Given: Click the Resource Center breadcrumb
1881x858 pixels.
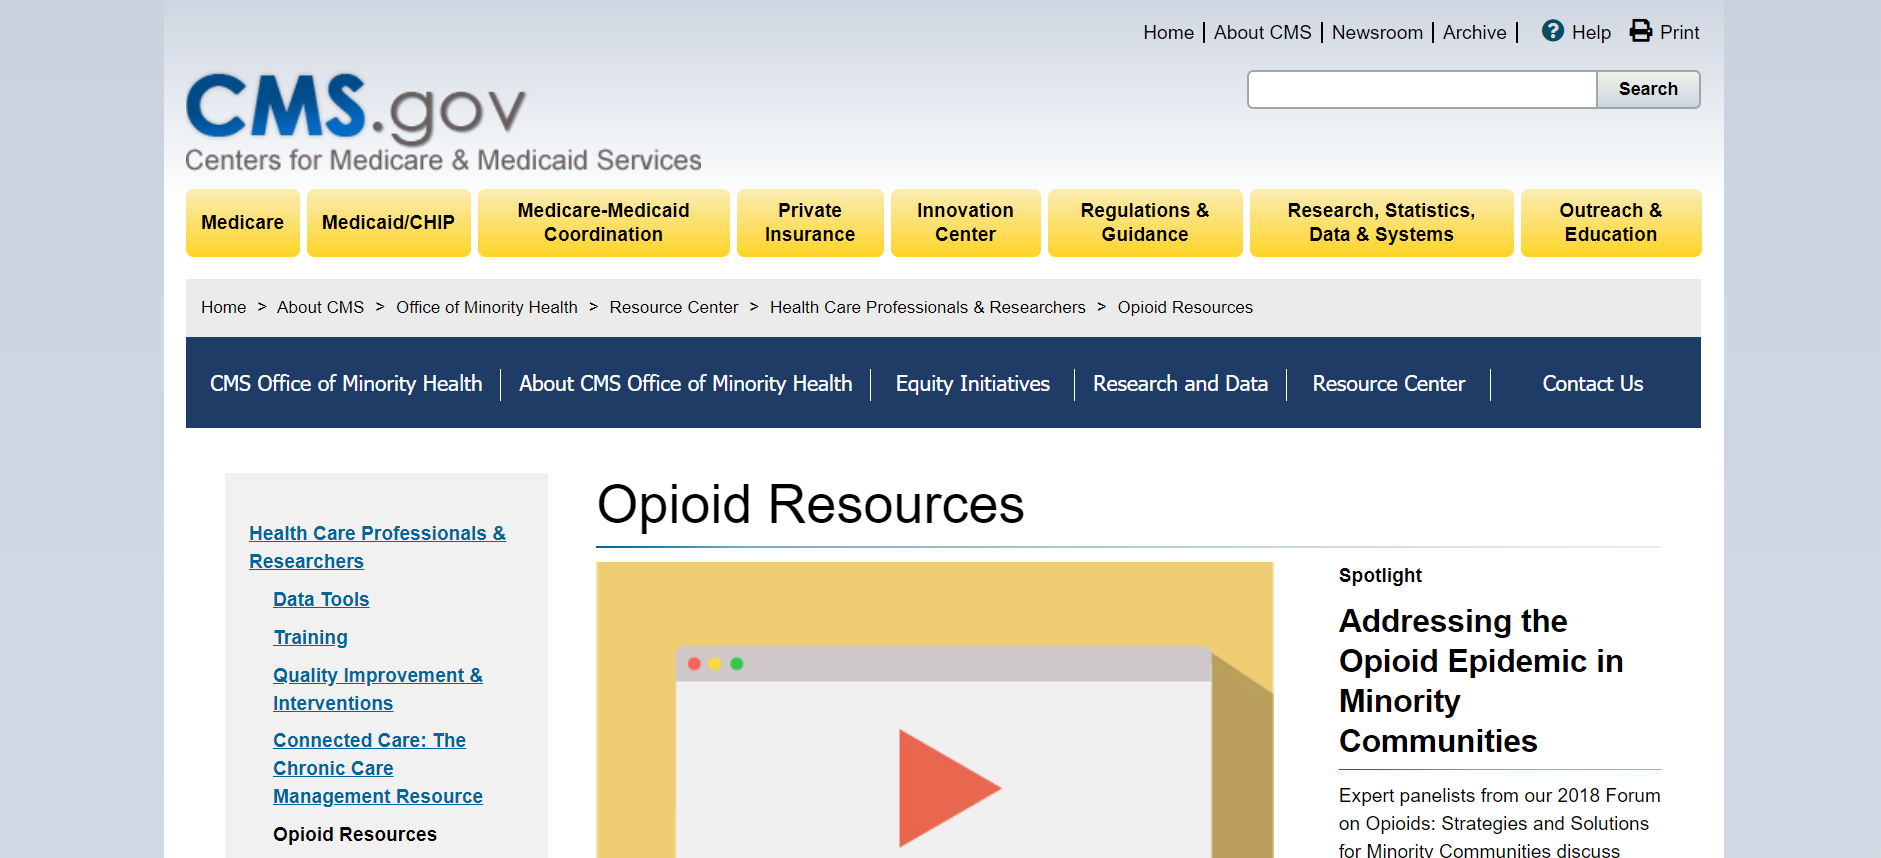Looking at the screenshot, I should point(674,307).
